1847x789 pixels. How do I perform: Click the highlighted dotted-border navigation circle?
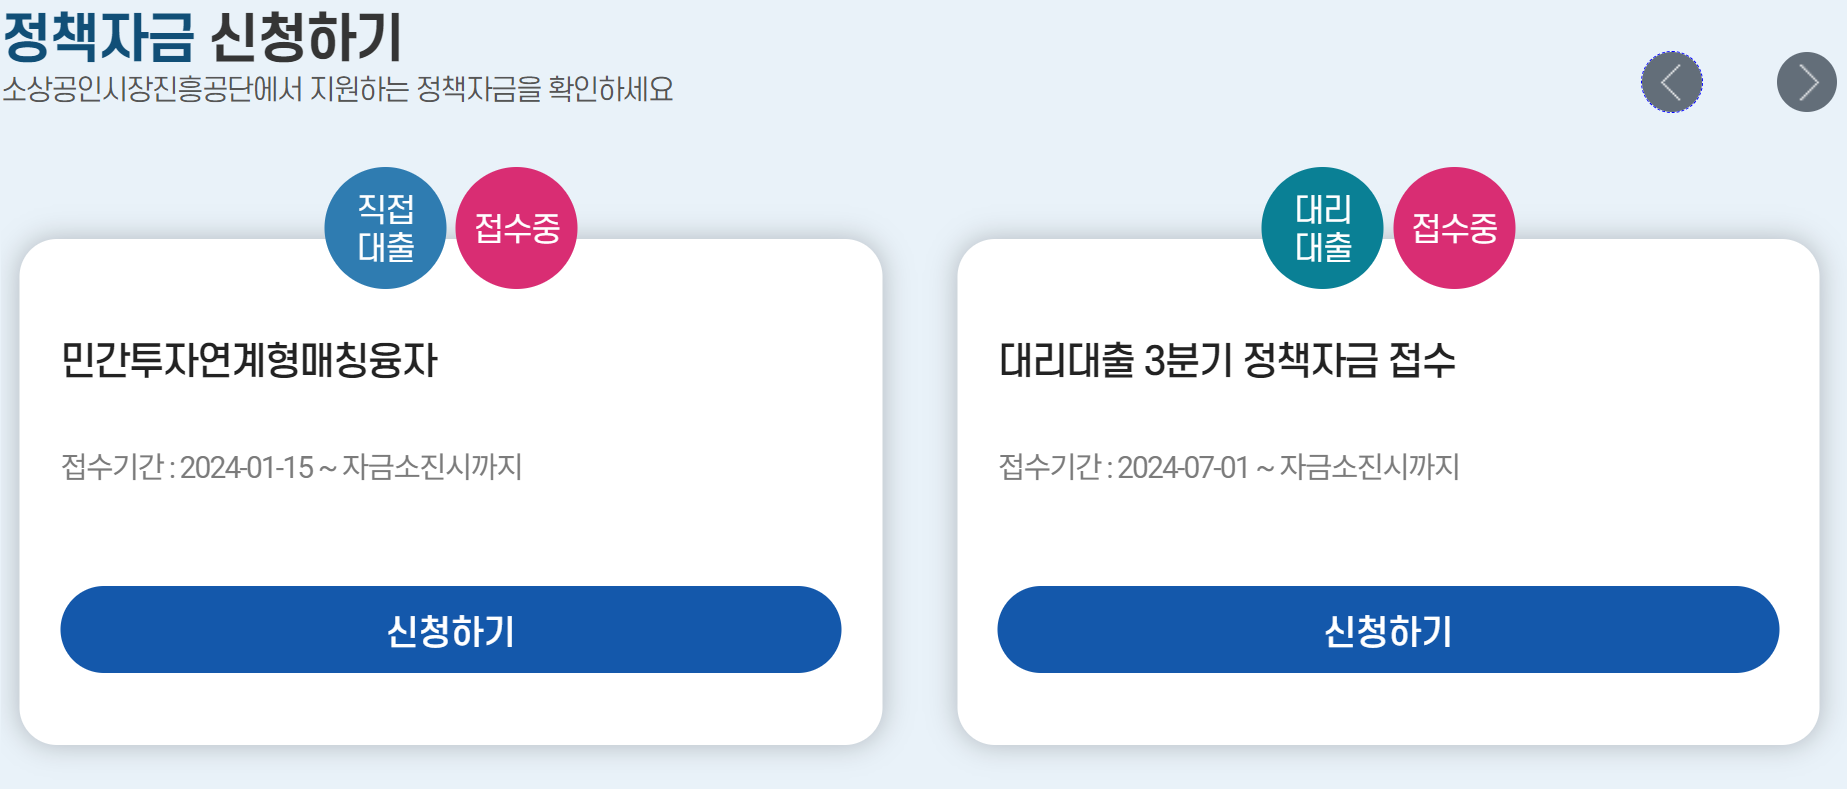tap(1671, 84)
